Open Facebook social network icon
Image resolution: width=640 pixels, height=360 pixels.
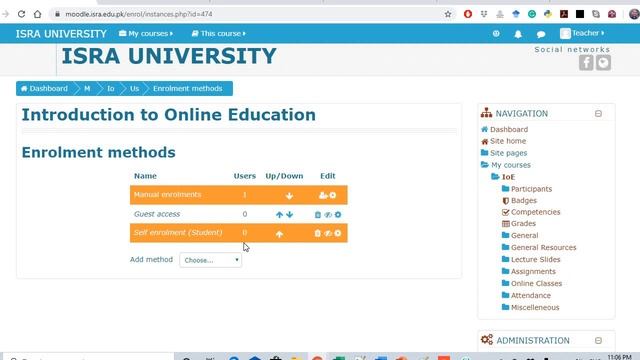click(x=586, y=63)
